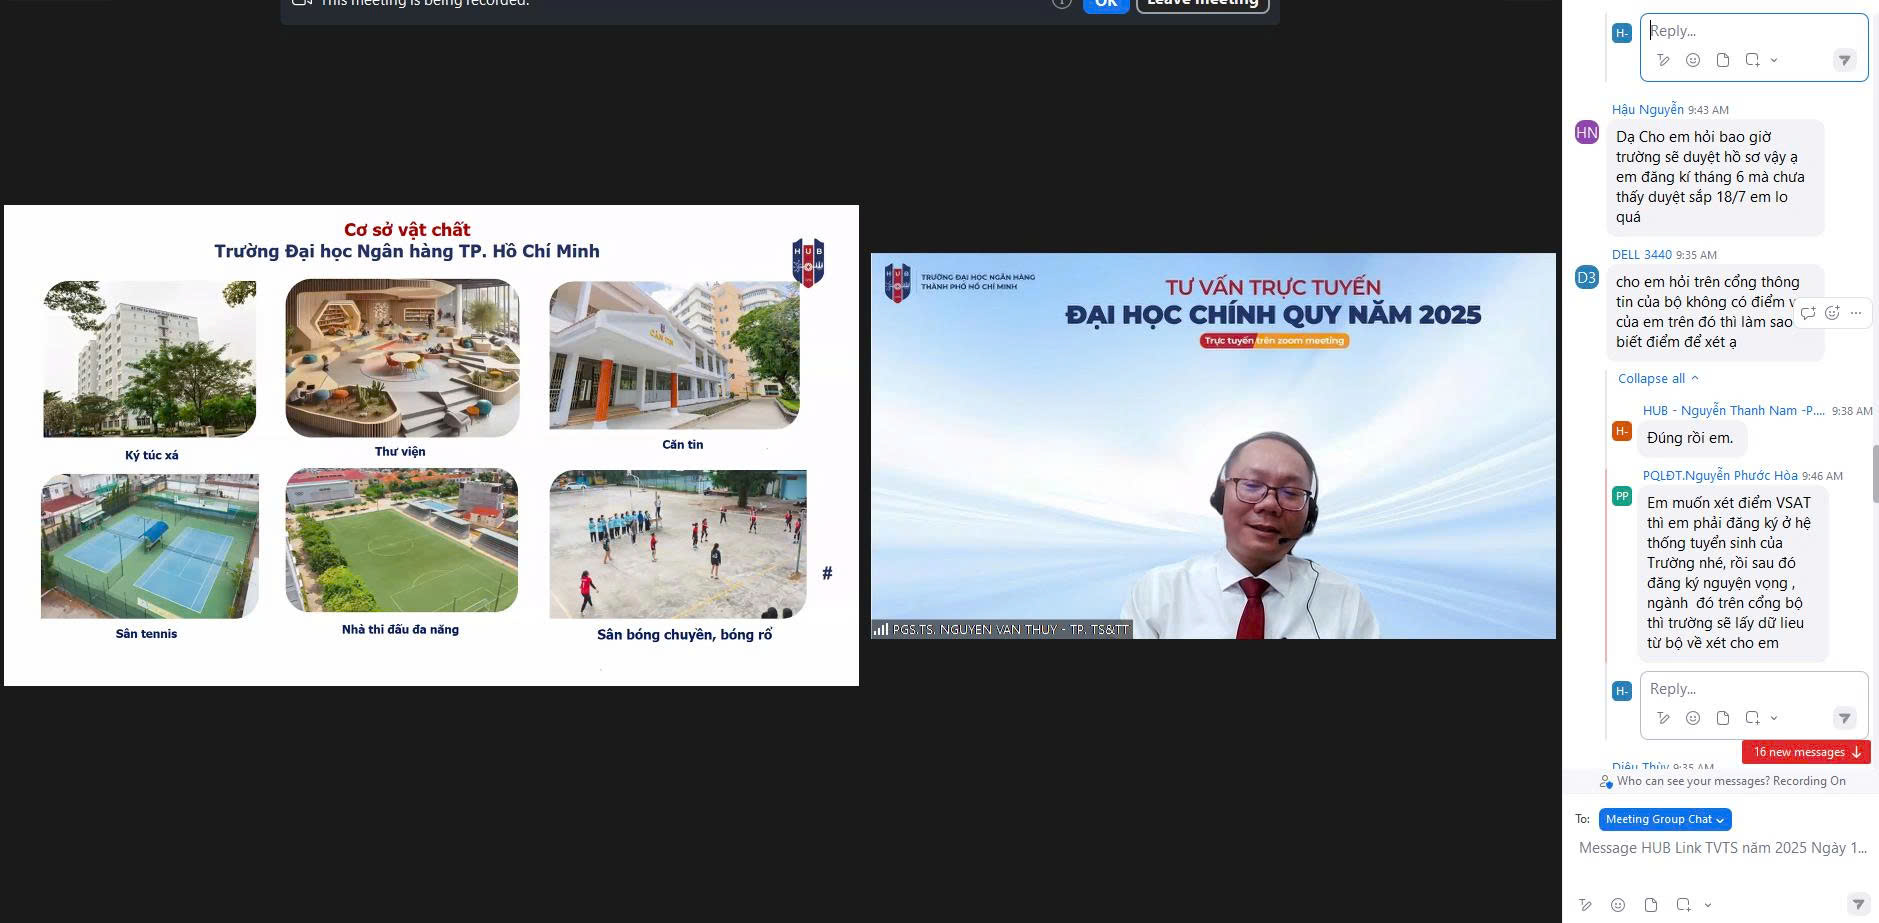Screen dimensions: 1879x923
Task: Jump to 16 new messages
Action: pyautogui.click(x=1806, y=752)
